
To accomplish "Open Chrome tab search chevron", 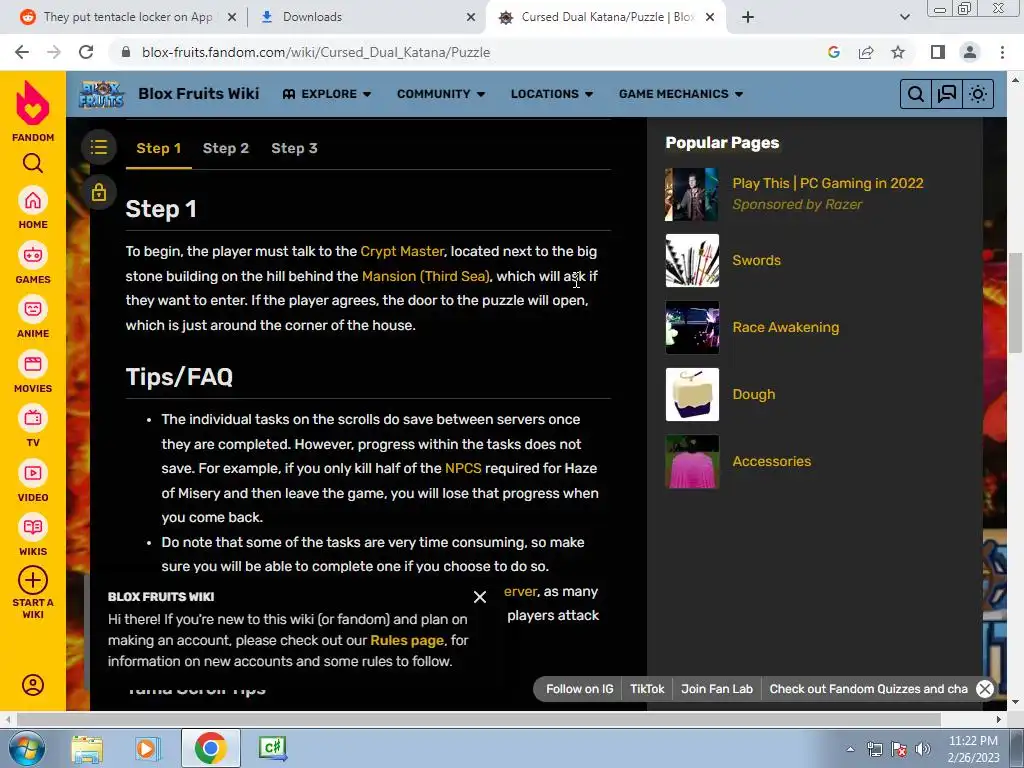I will pos(904,17).
